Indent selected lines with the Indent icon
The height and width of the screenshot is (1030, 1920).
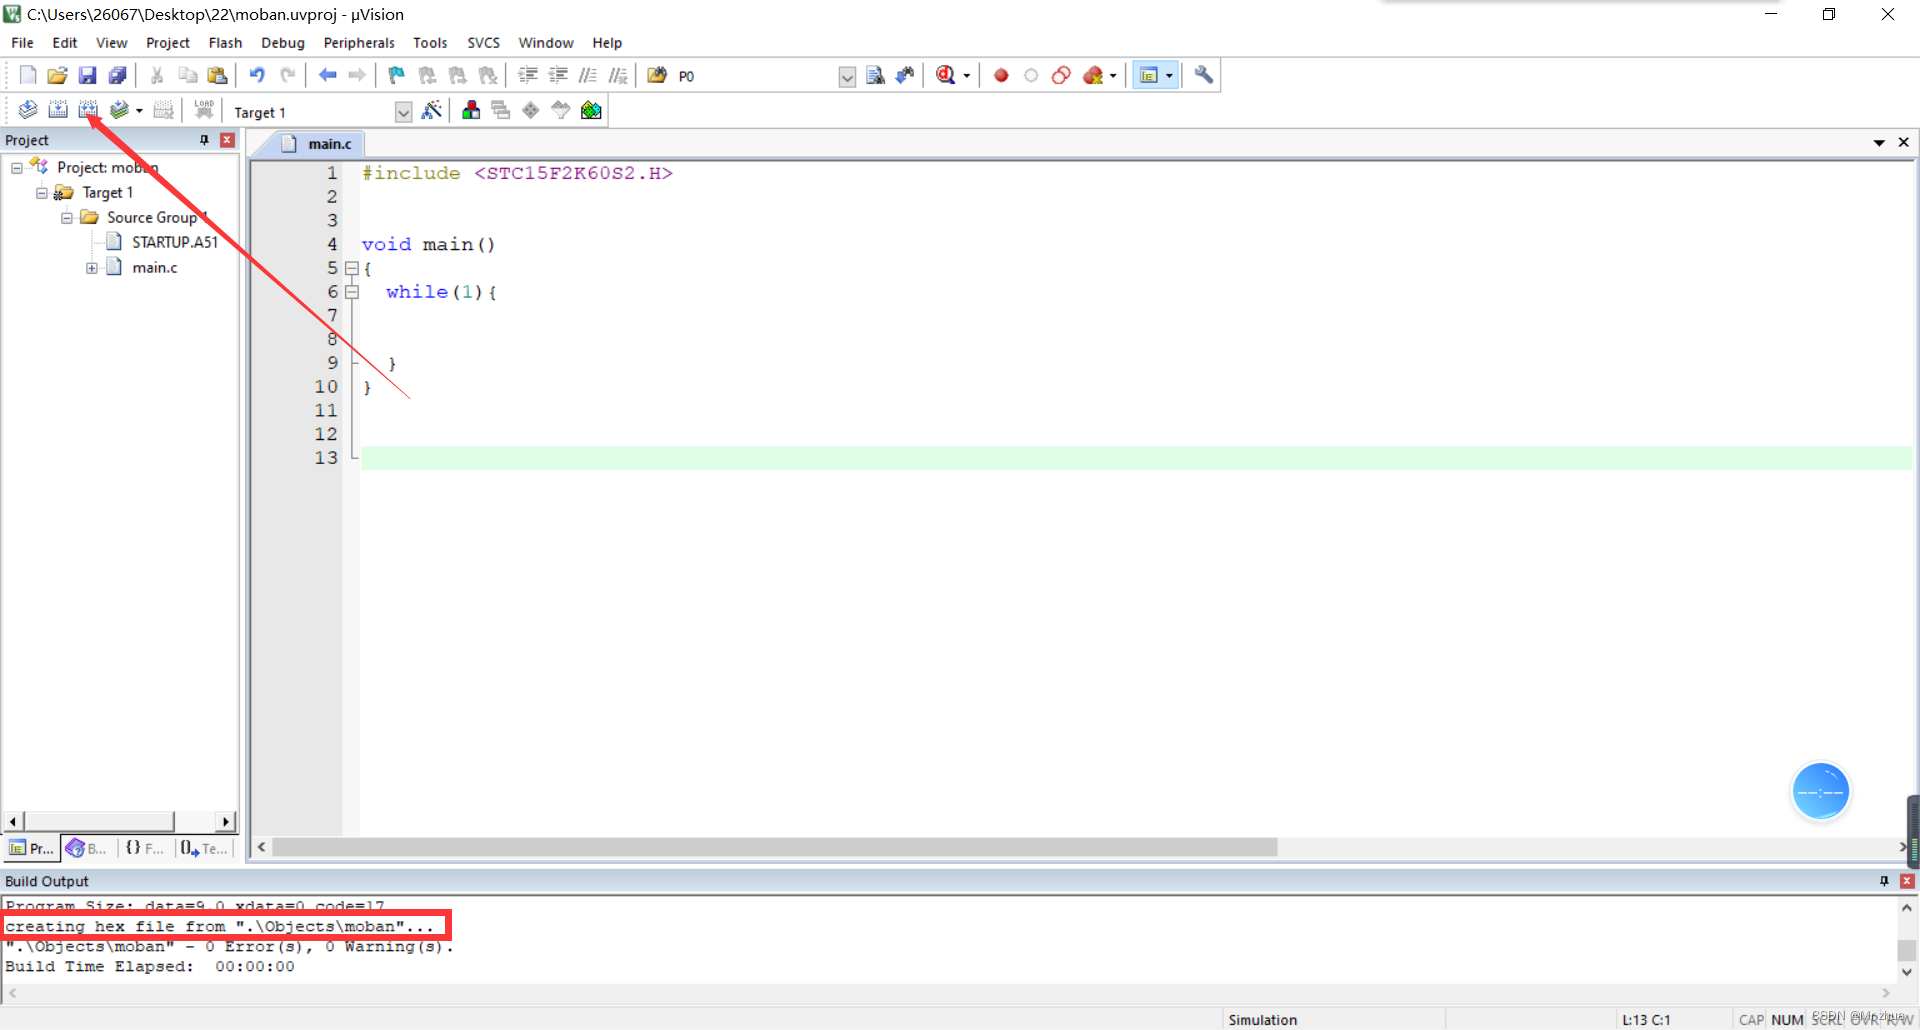click(528, 75)
